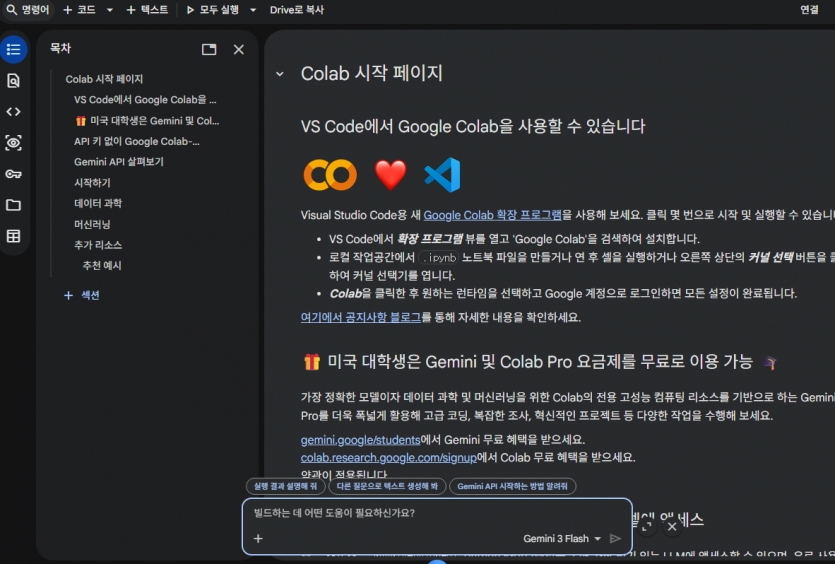
Task: Expand the 코드 dropdown arrow in toolbar
Action: pos(108,10)
